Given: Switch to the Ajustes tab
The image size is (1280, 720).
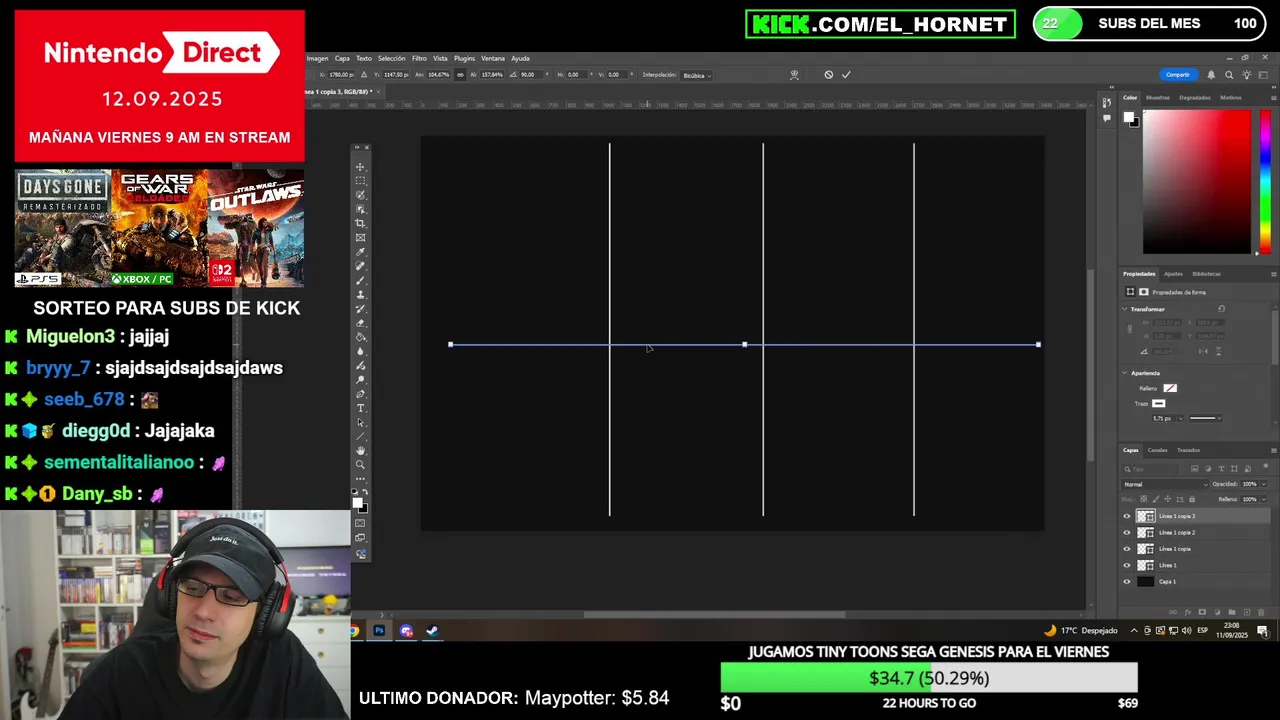Looking at the screenshot, I should coord(1173,274).
